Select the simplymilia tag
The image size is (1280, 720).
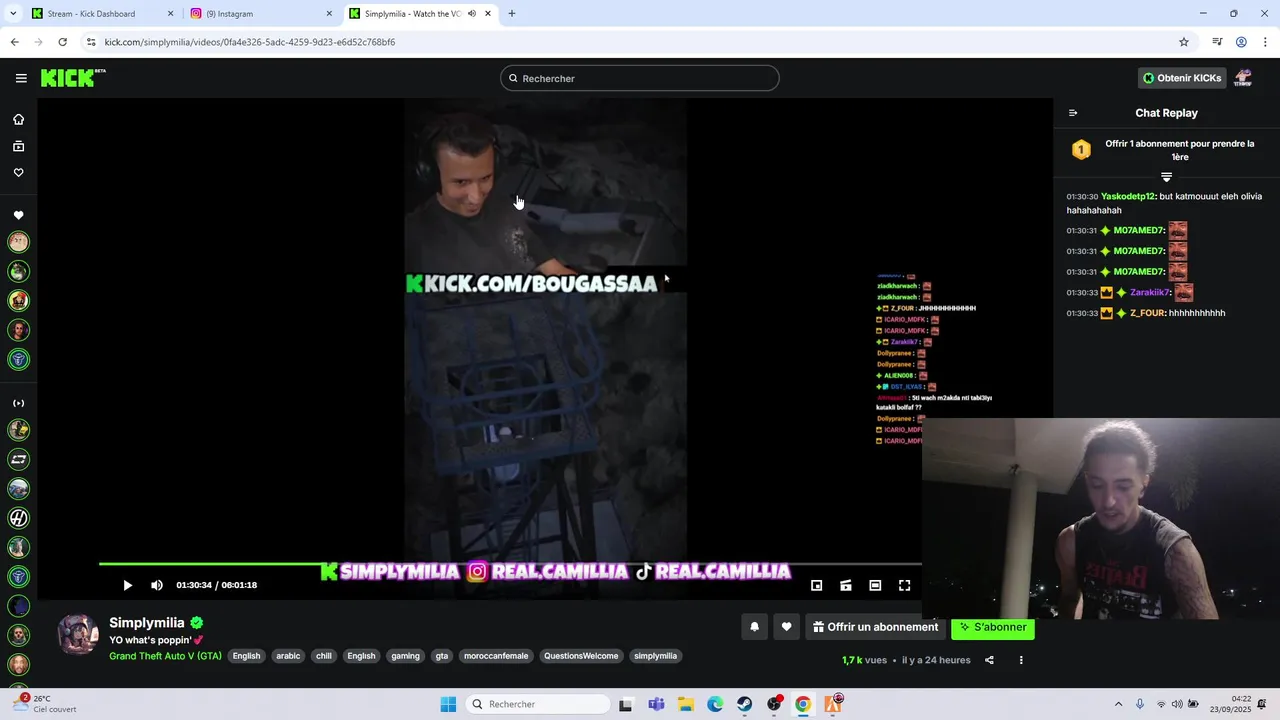pos(656,656)
